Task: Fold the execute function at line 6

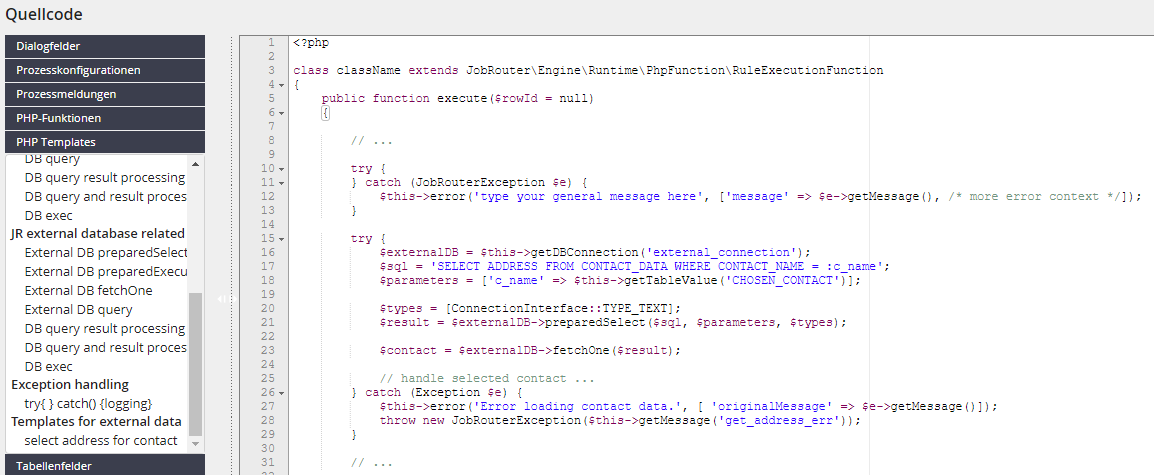Action: tap(283, 113)
